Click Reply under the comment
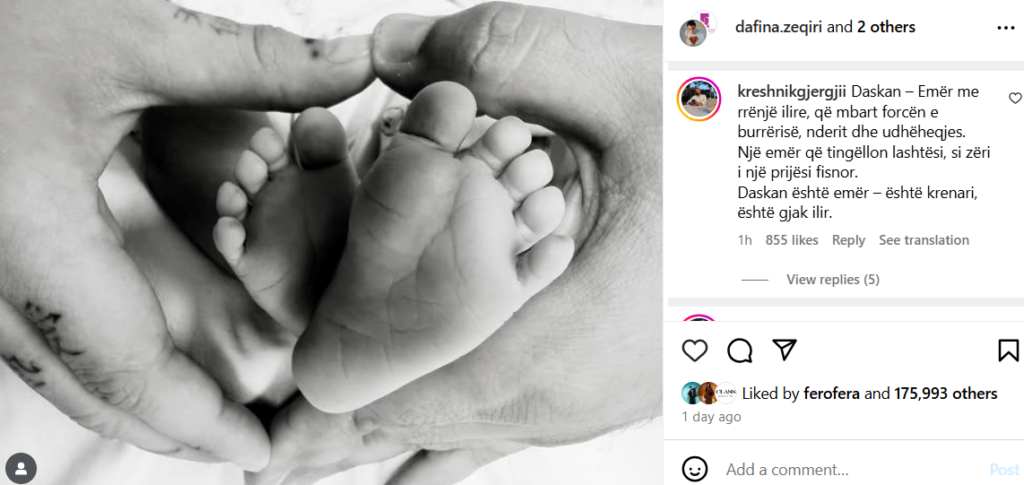Viewport: 1024px width, 485px height. [x=848, y=240]
